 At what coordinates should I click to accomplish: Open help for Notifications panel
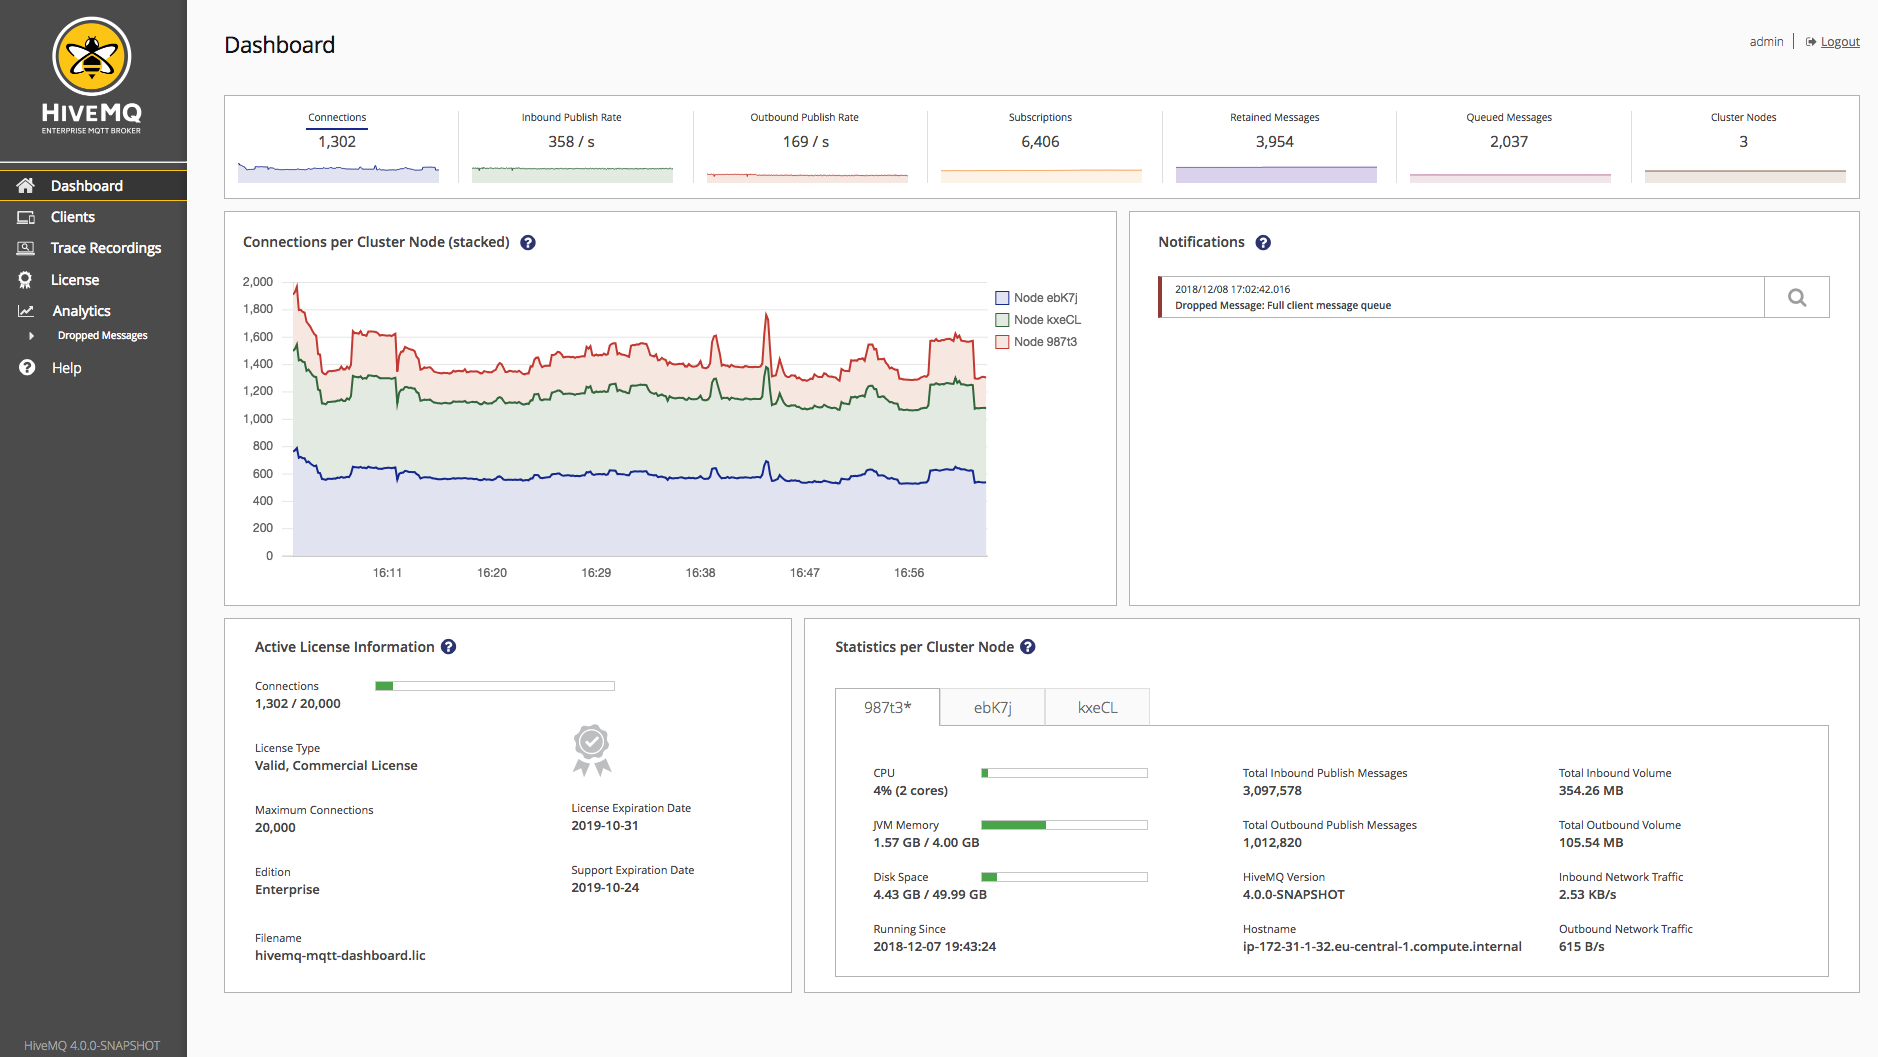(x=1263, y=243)
